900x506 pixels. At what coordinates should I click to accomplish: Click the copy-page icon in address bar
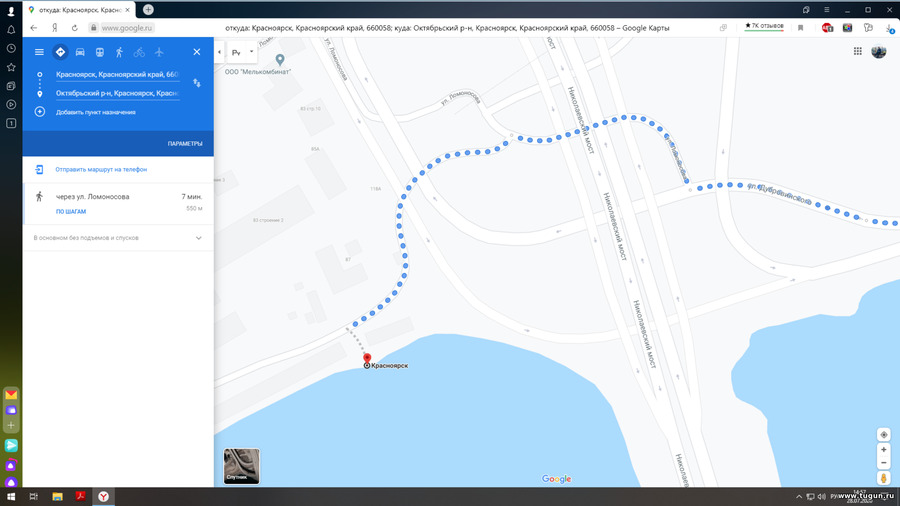point(723,28)
